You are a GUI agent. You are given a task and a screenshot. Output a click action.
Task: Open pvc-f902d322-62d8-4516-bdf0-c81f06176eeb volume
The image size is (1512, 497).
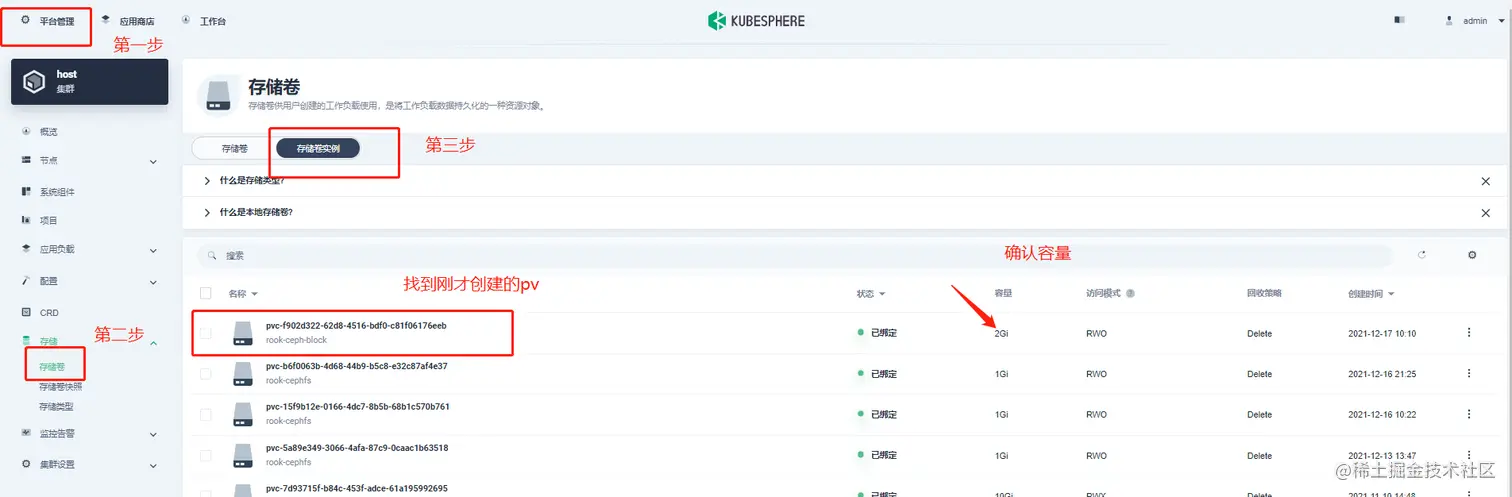click(356, 326)
